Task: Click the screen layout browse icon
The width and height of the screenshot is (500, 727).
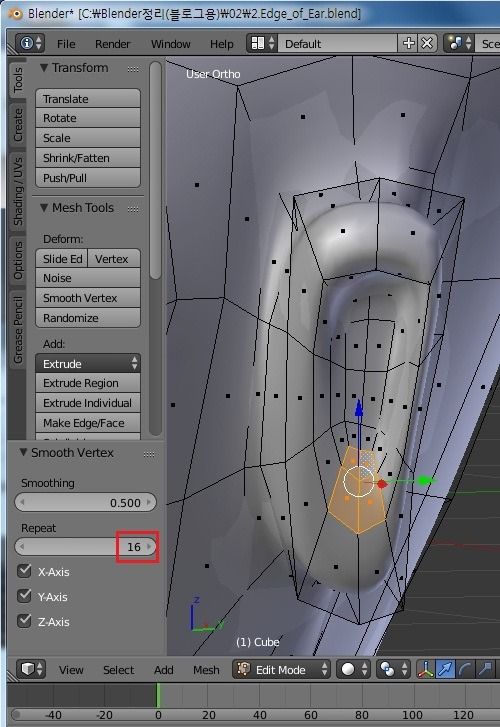Action: pos(263,44)
